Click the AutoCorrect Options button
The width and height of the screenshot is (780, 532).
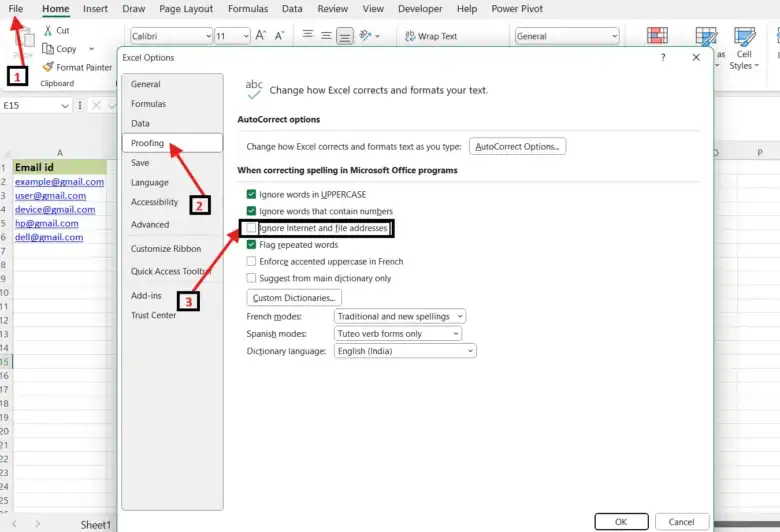tap(517, 146)
